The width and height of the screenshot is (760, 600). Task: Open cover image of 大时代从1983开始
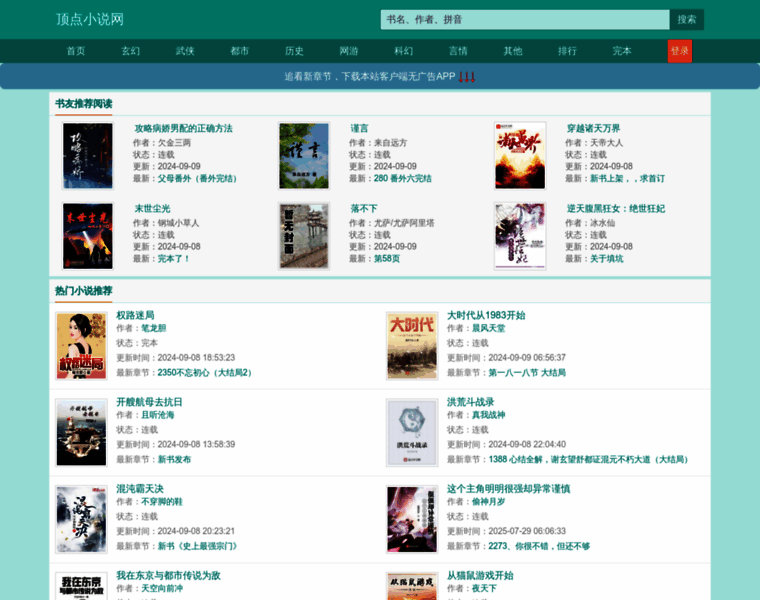[x=412, y=346]
